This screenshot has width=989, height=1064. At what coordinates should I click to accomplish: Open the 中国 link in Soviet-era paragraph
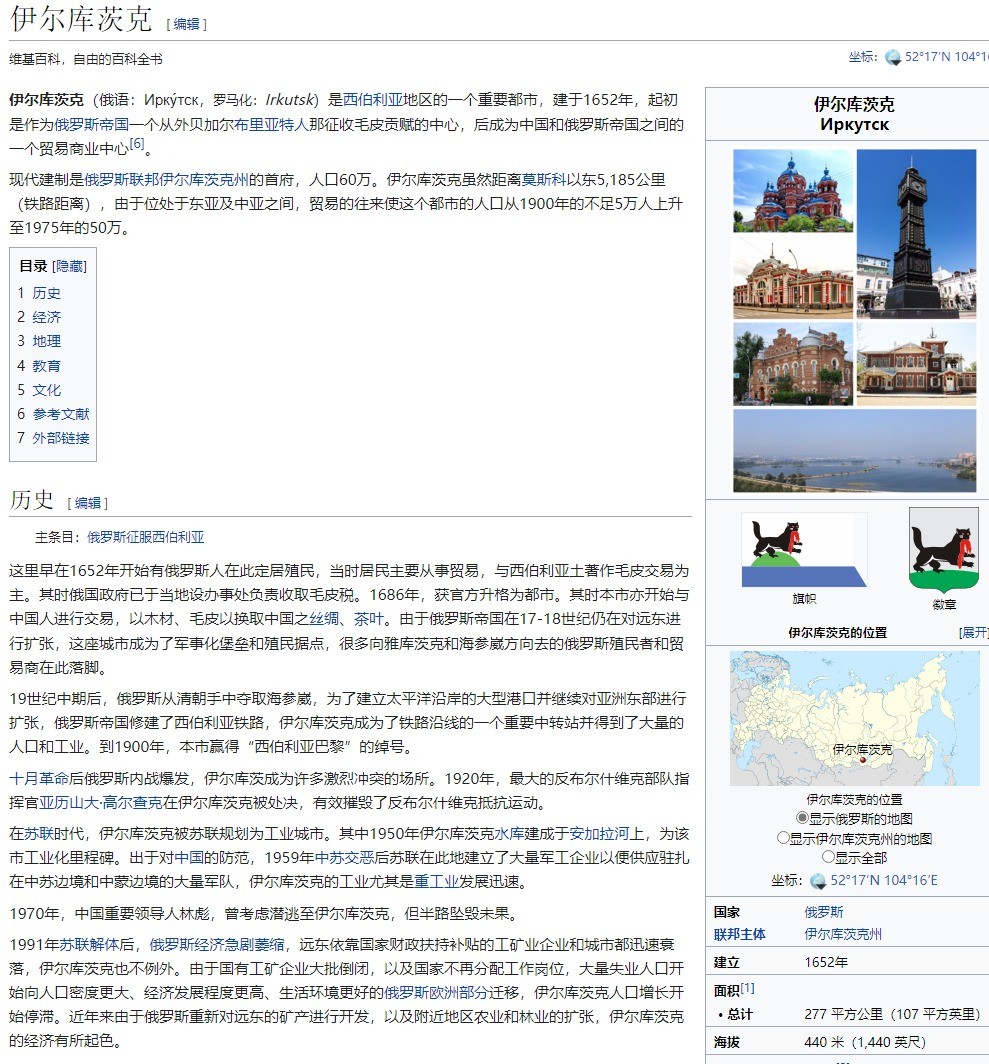[189, 858]
